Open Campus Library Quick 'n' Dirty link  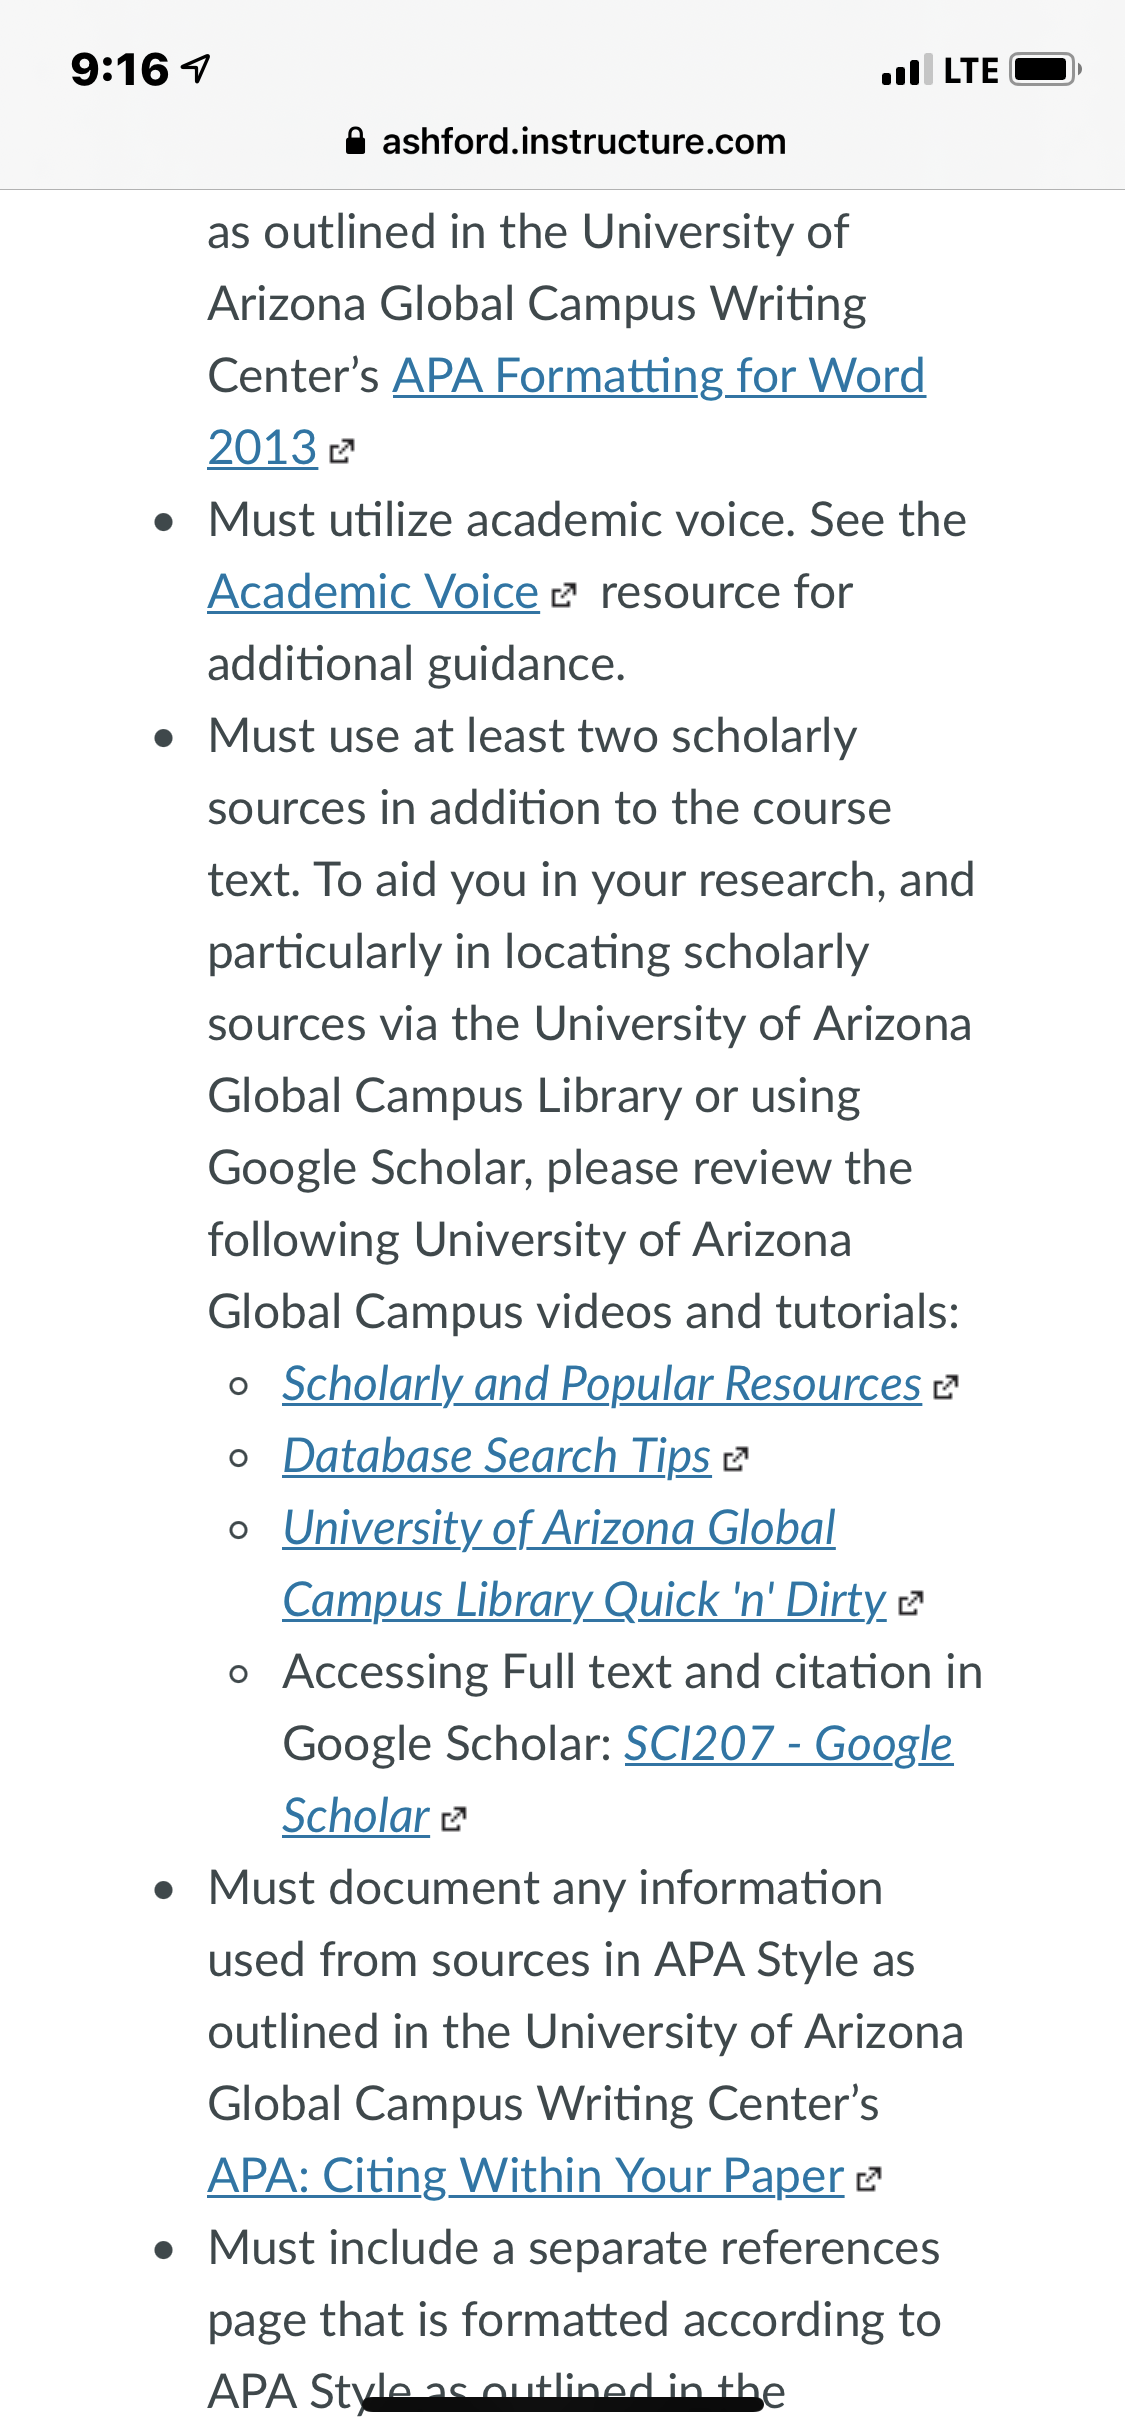[x=585, y=1601]
